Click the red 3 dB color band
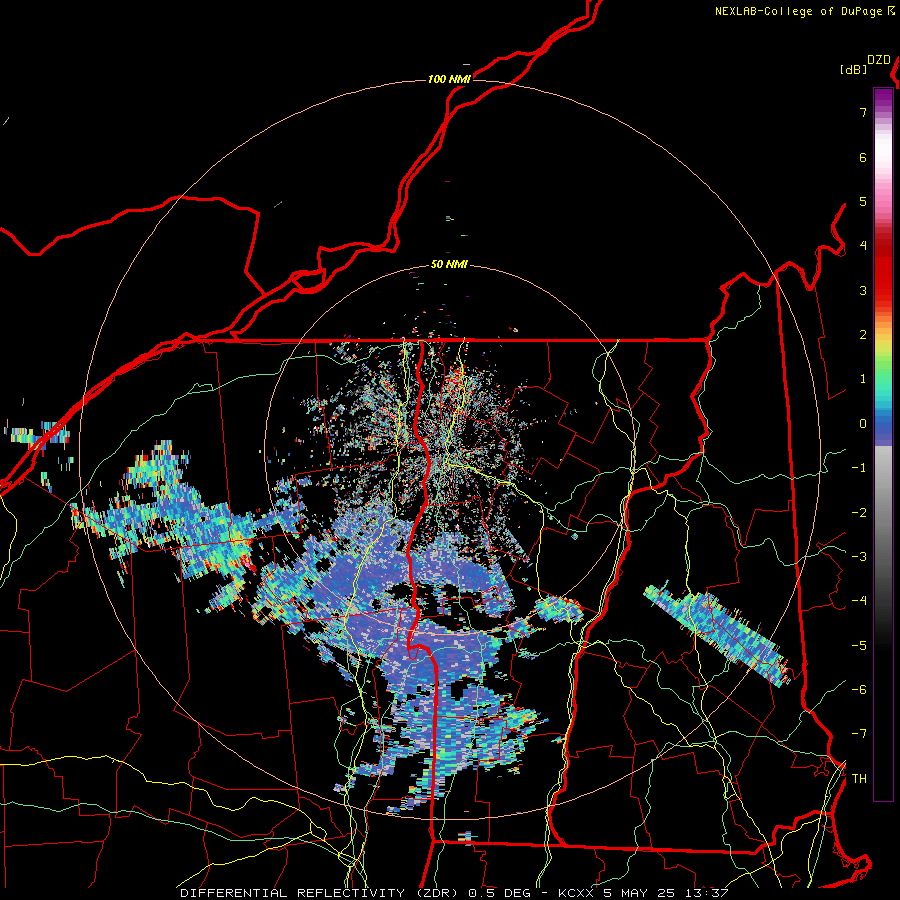The image size is (900, 900). click(883, 290)
